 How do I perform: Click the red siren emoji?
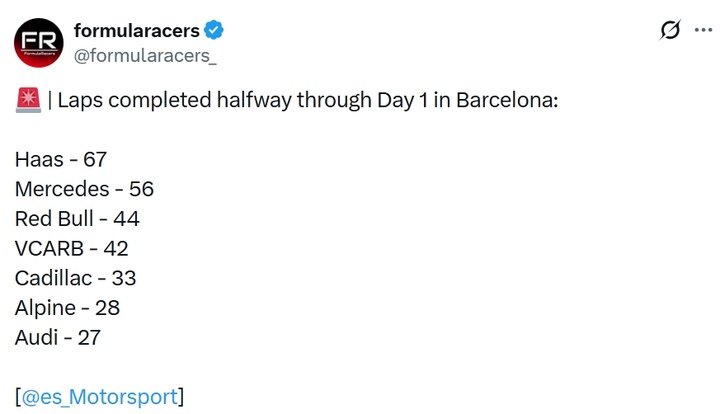27,101
